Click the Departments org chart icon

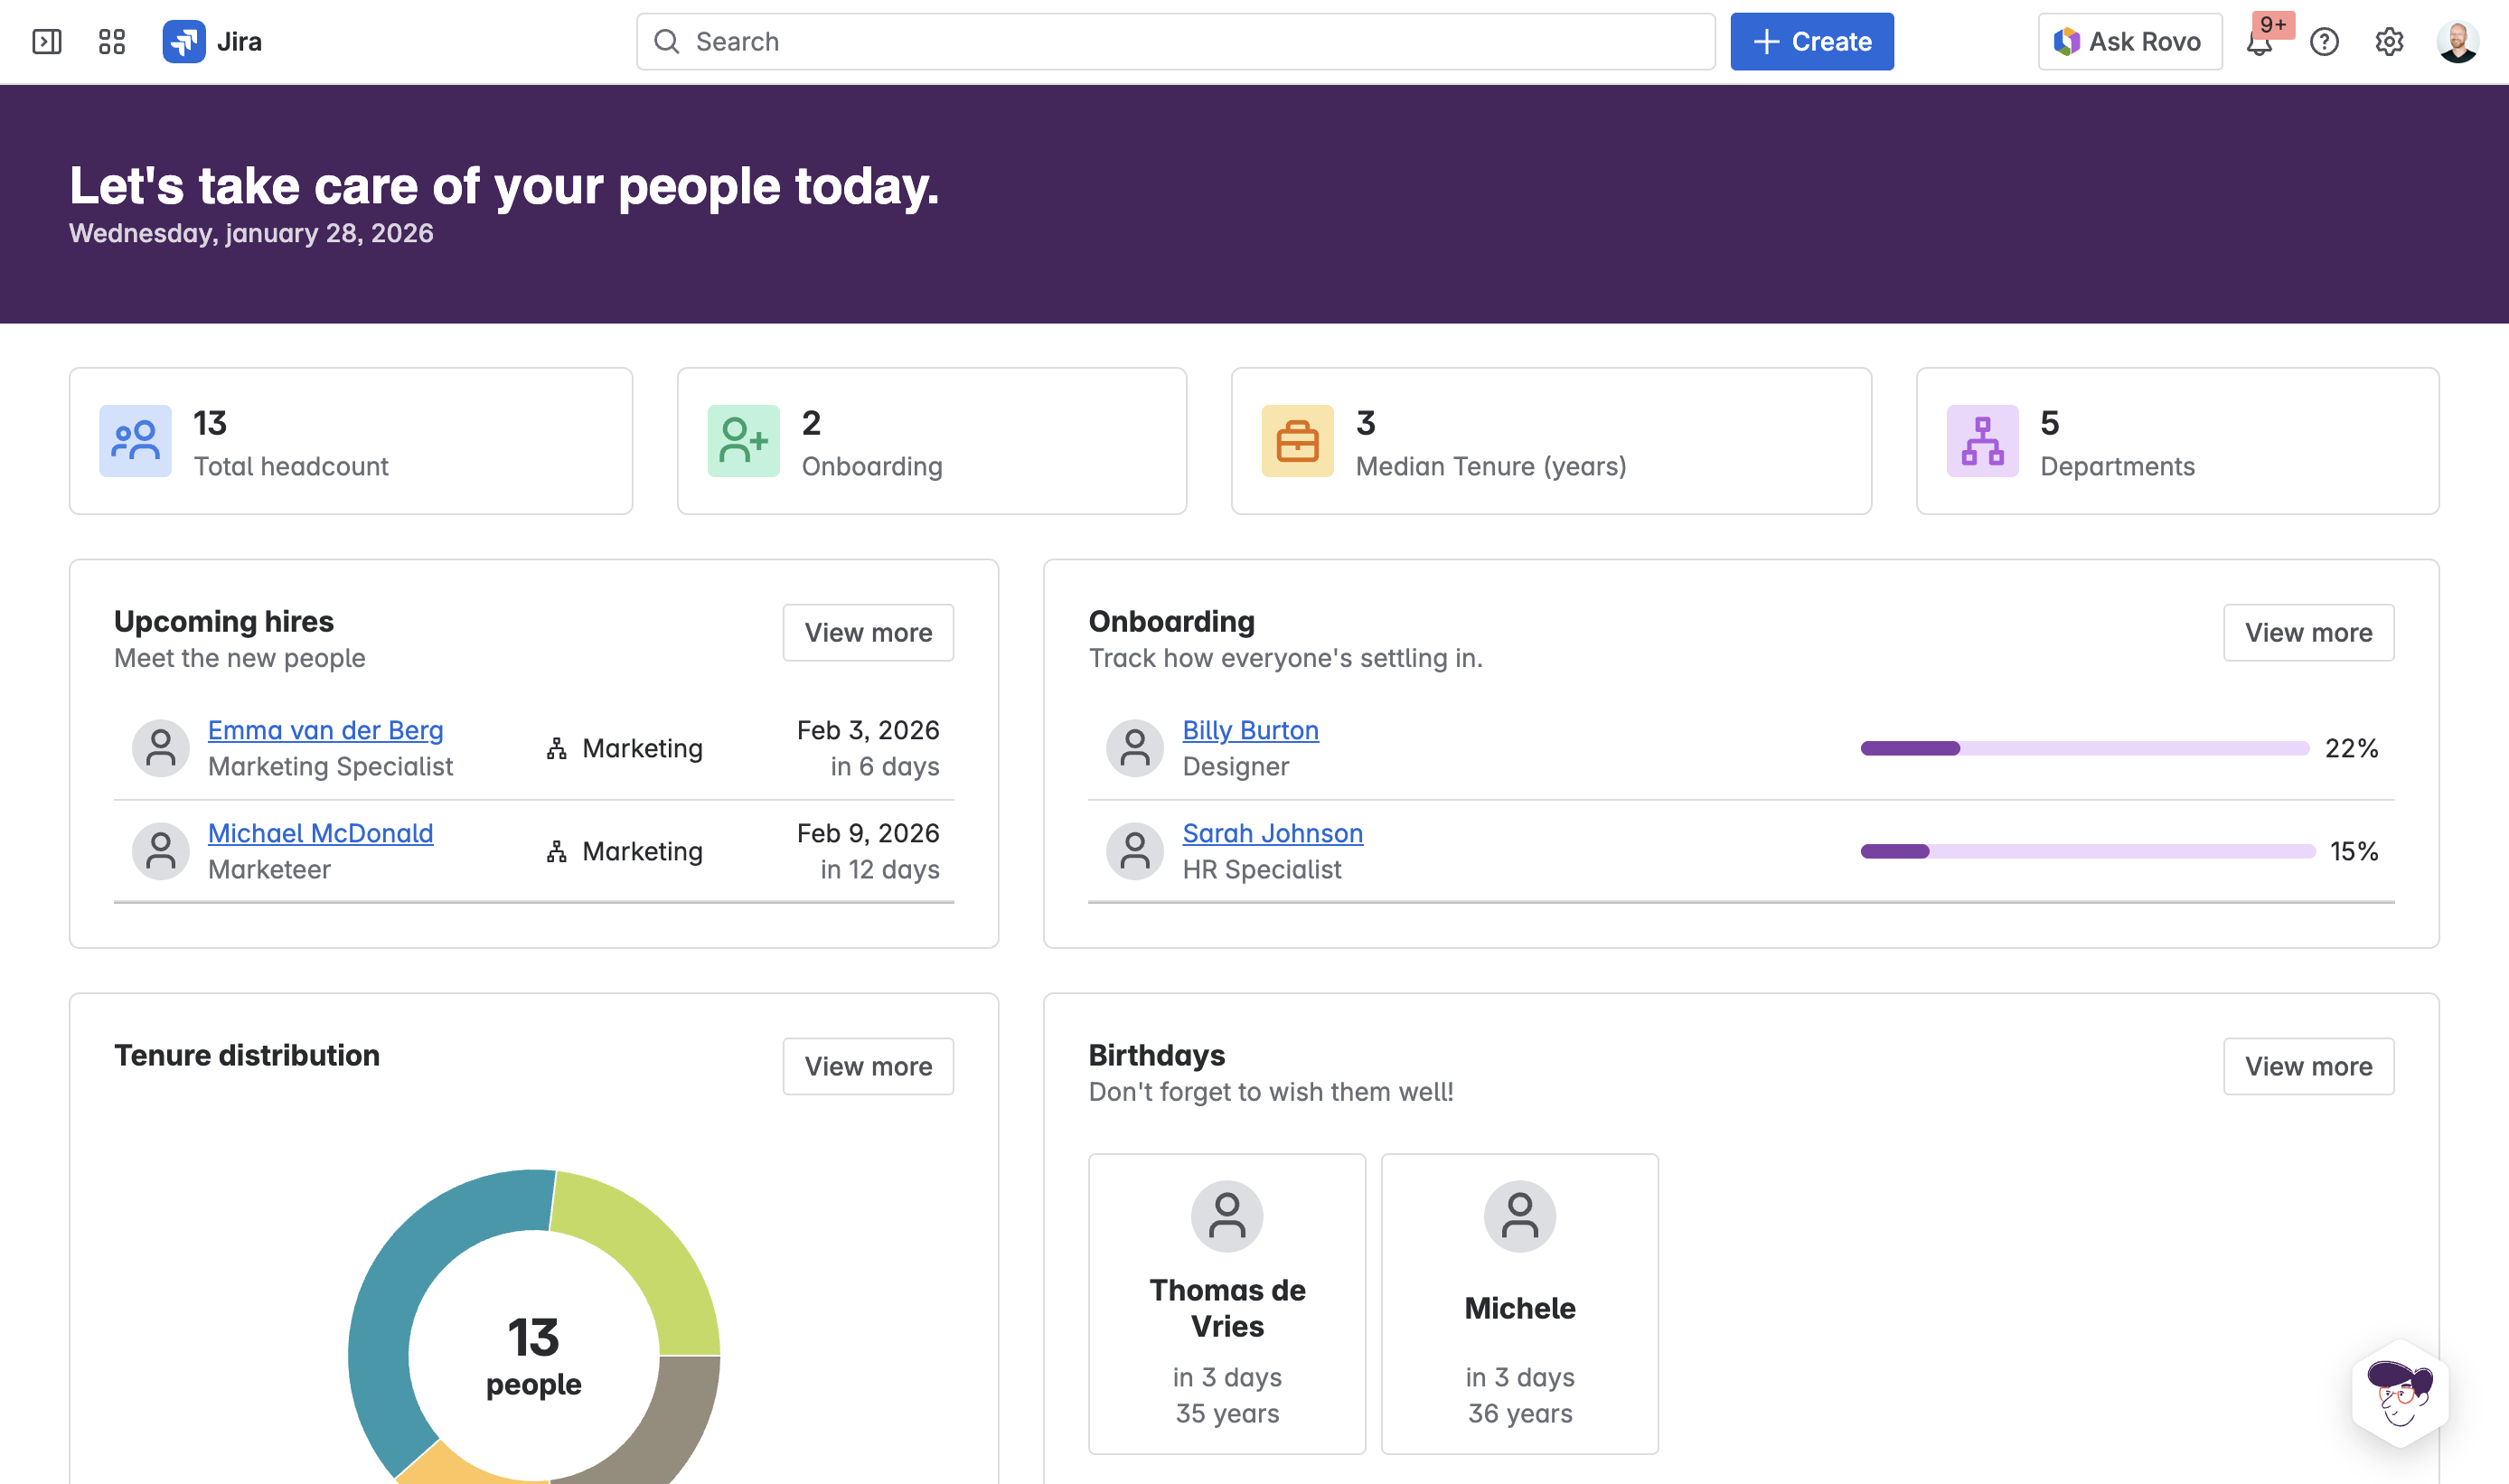point(1982,441)
